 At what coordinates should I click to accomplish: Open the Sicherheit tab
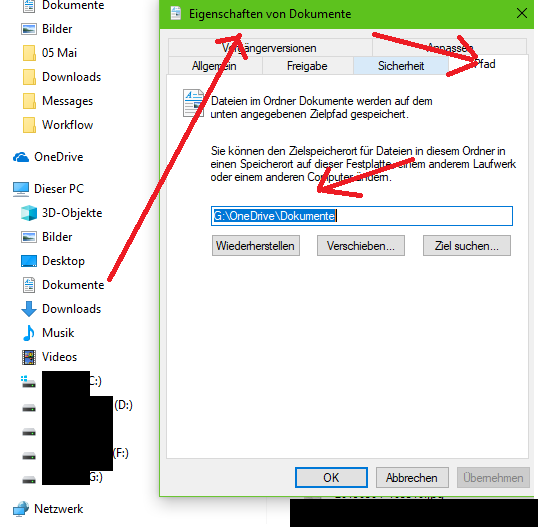(401, 66)
